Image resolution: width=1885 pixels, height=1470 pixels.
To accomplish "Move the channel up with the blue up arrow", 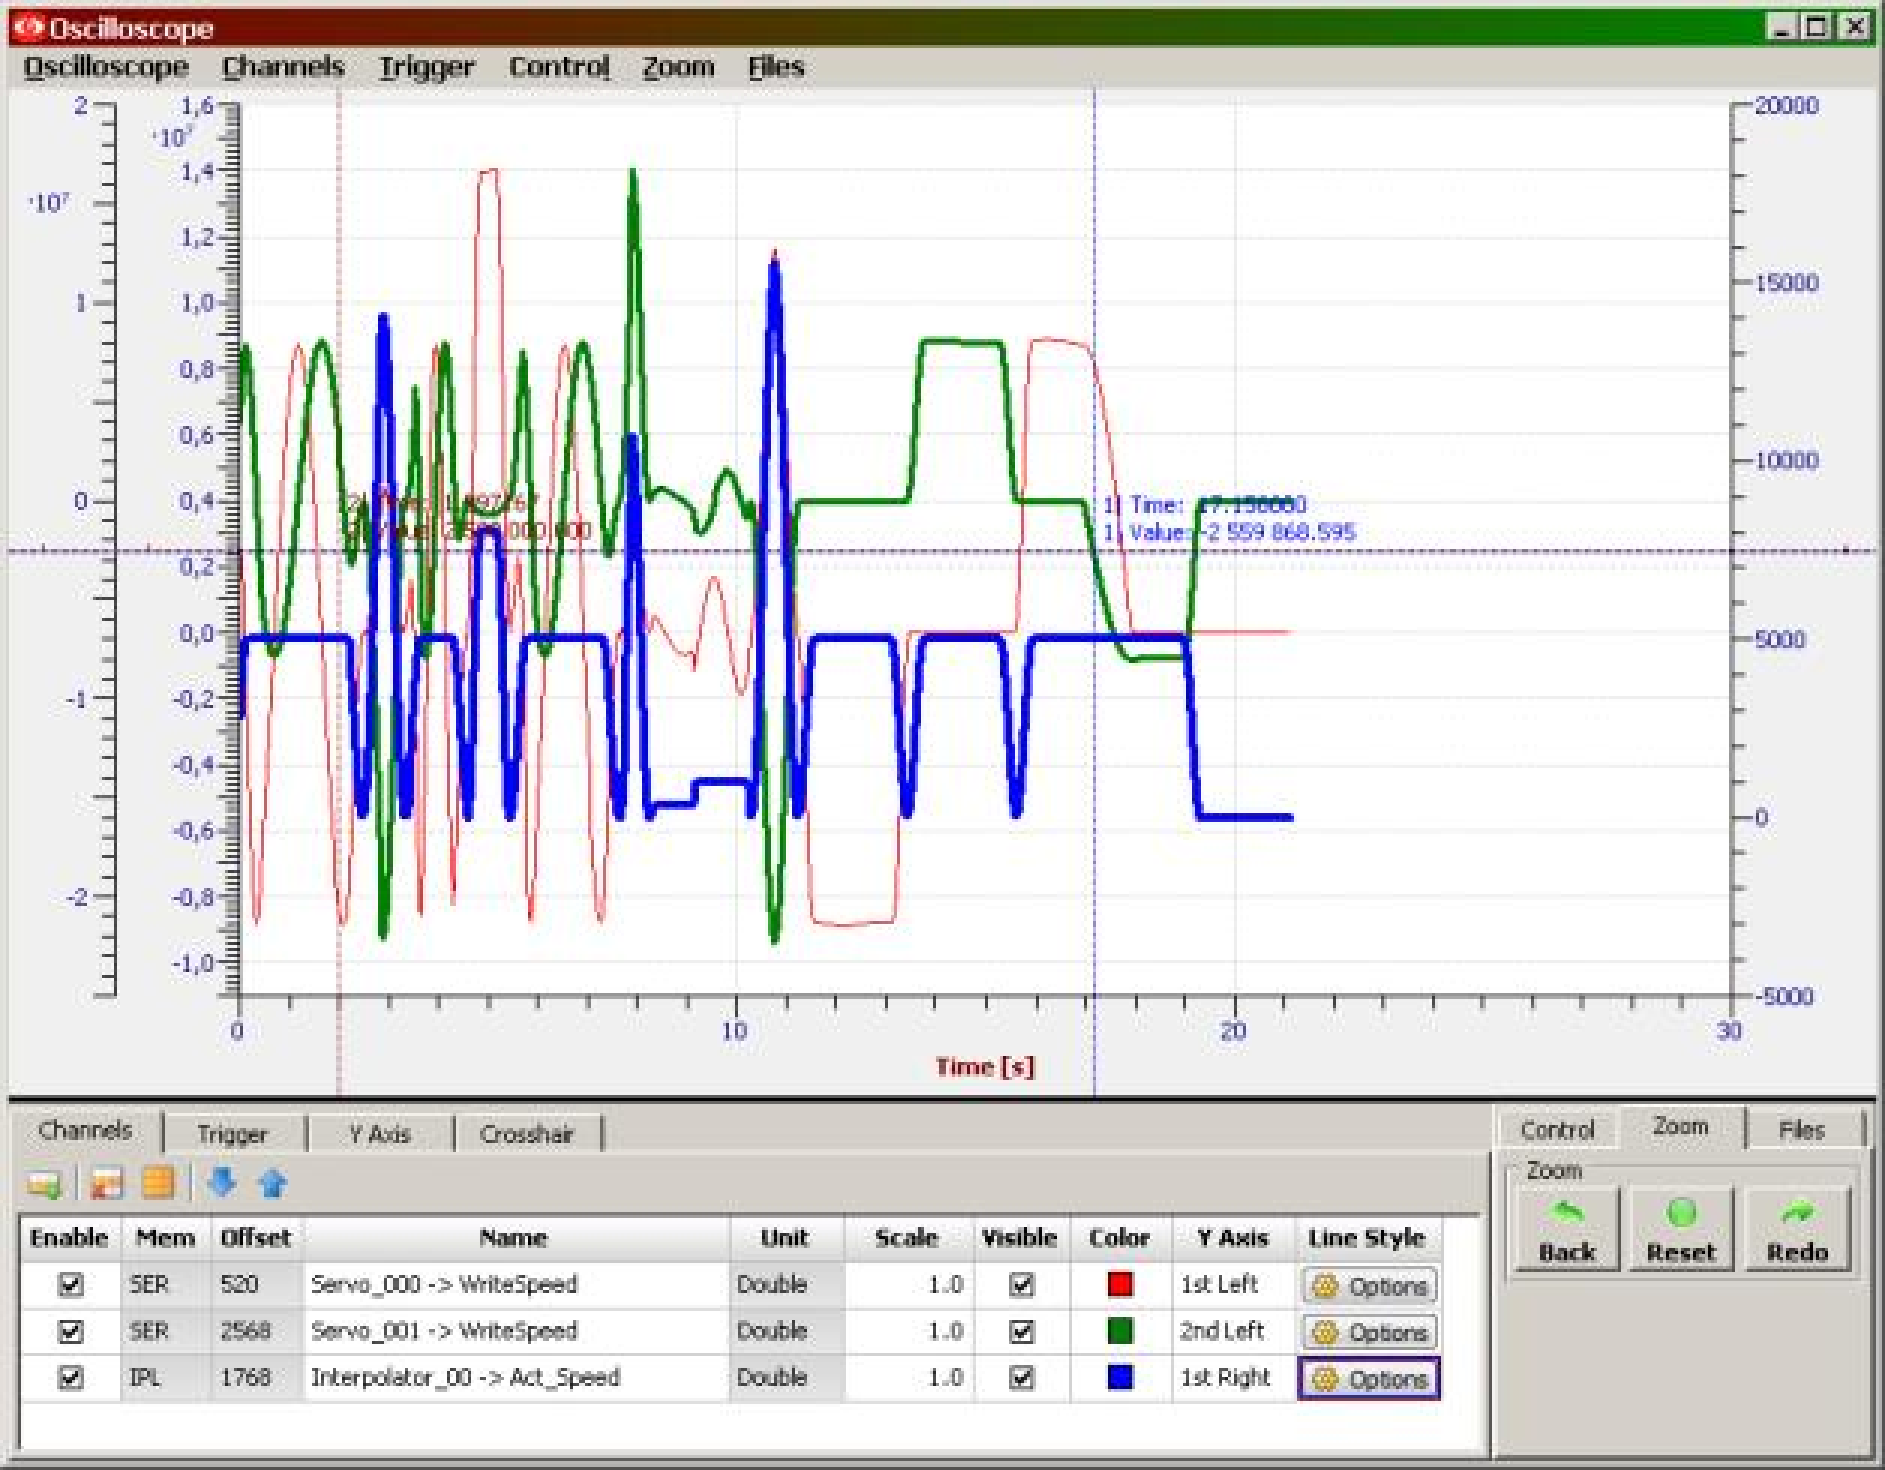I will (272, 1184).
